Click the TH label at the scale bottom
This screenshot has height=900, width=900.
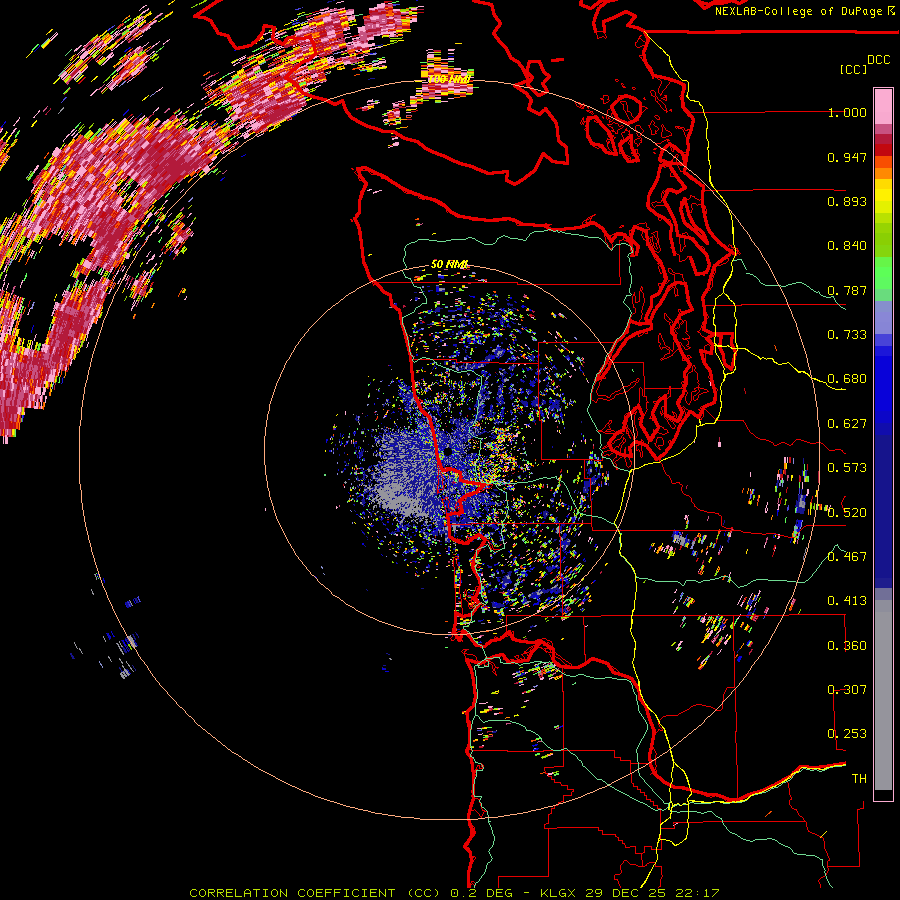[x=859, y=779]
